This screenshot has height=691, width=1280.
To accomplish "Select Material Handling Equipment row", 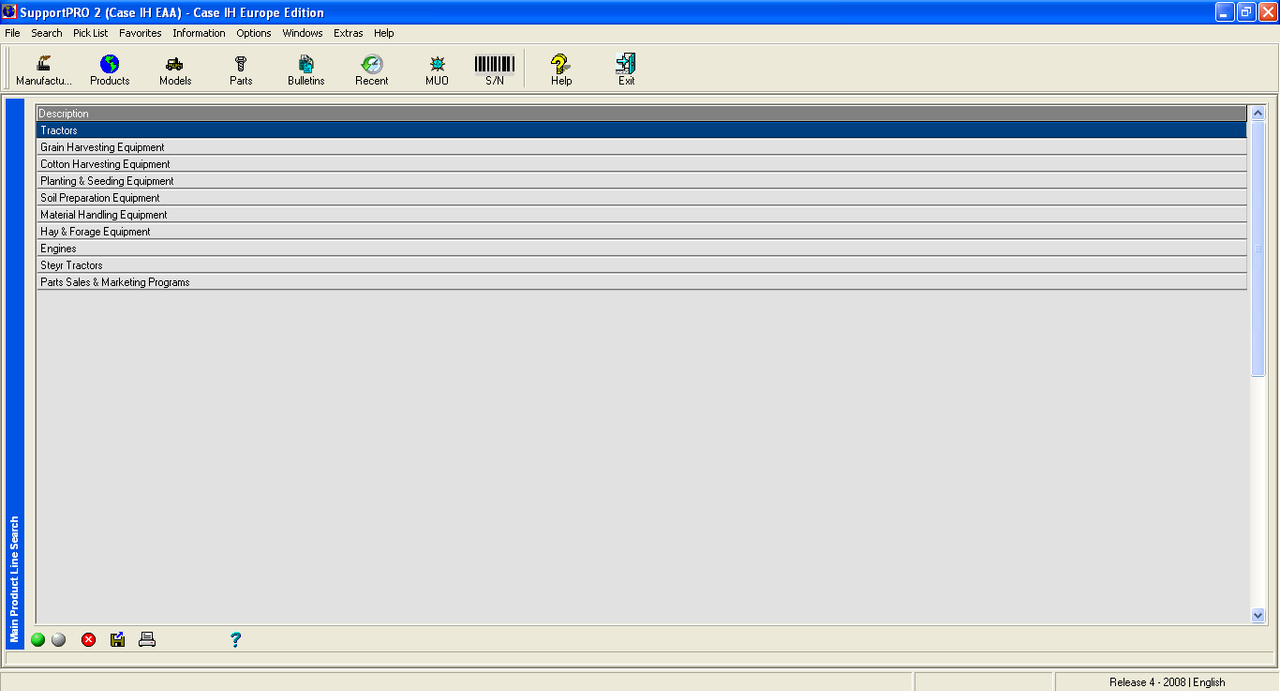I will pyautogui.click(x=641, y=215).
